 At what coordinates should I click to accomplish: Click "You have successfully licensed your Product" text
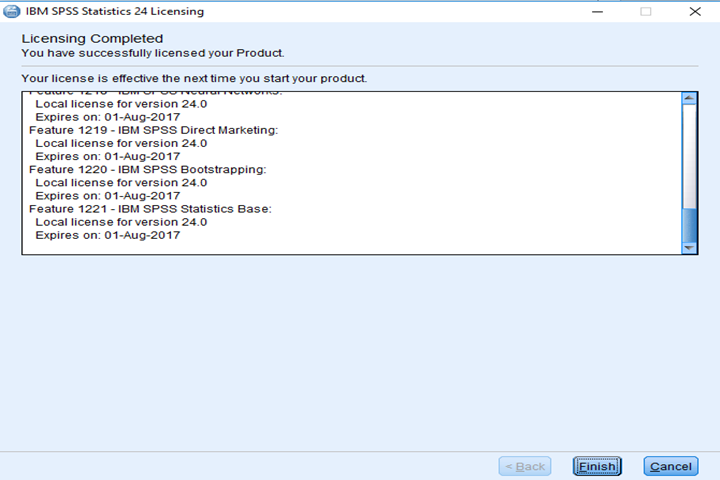[153, 53]
